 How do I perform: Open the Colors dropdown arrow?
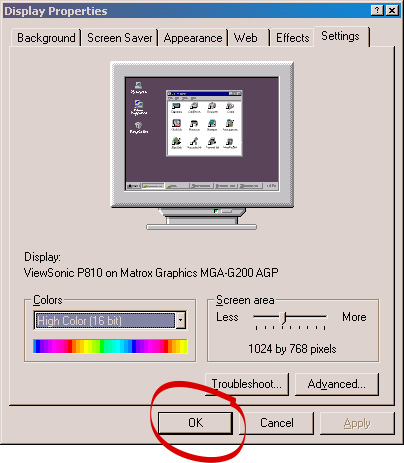180,321
